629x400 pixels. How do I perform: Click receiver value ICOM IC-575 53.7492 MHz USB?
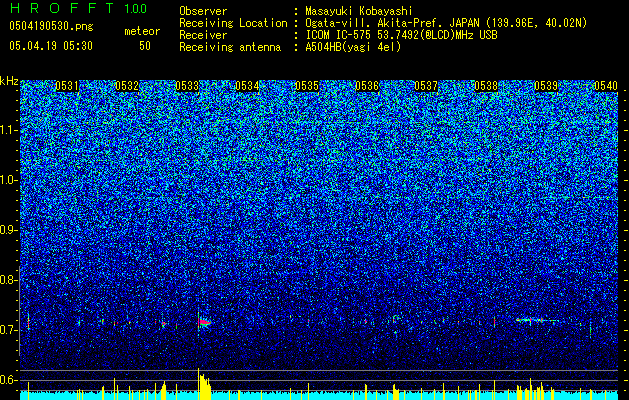tap(401, 35)
